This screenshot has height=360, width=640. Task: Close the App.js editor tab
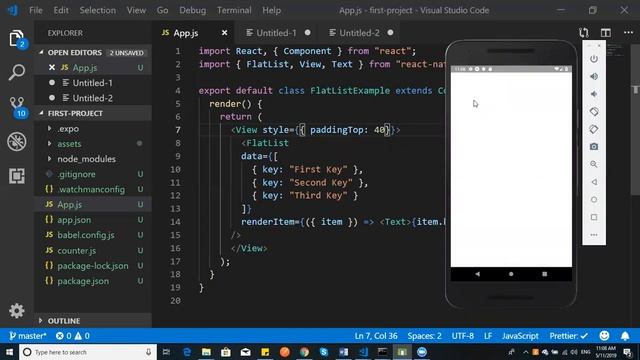(x=224, y=33)
